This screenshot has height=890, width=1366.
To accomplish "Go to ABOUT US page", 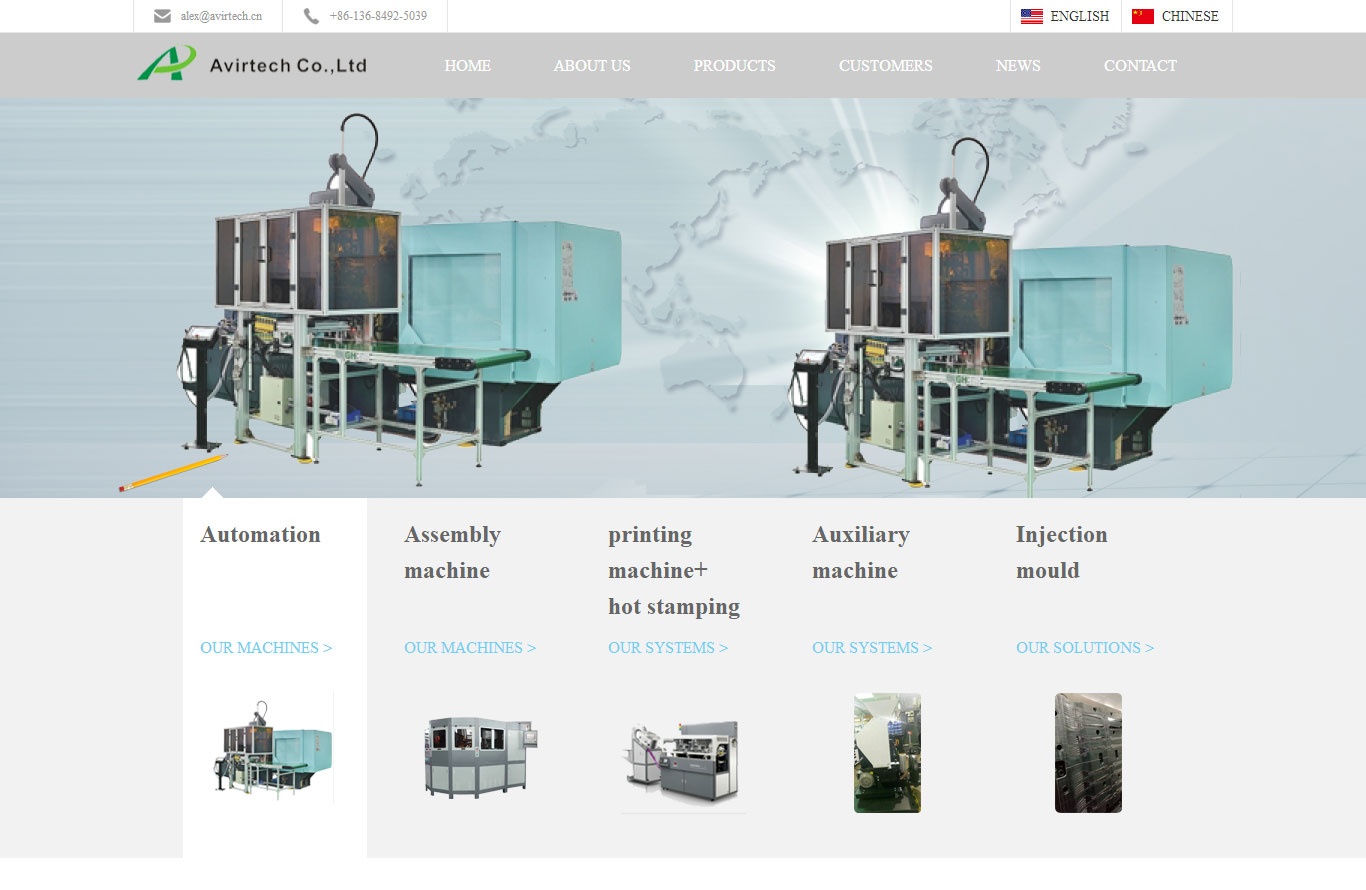I will tap(592, 66).
